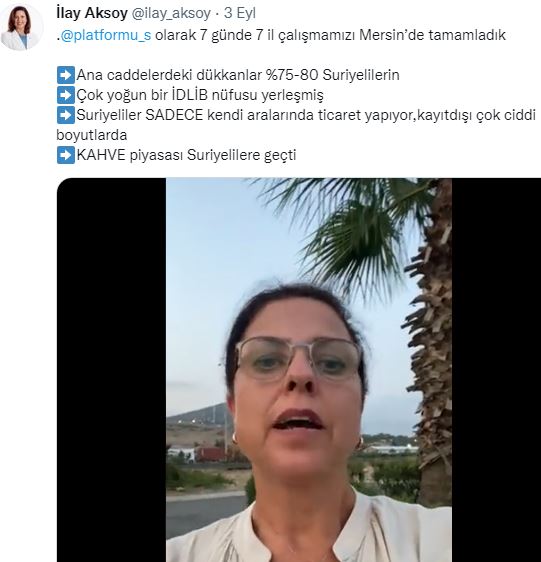Select the text line 'Ana caddelerdeki dükkanlar %75-80 Suriyelilerin'

click(x=238, y=75)
